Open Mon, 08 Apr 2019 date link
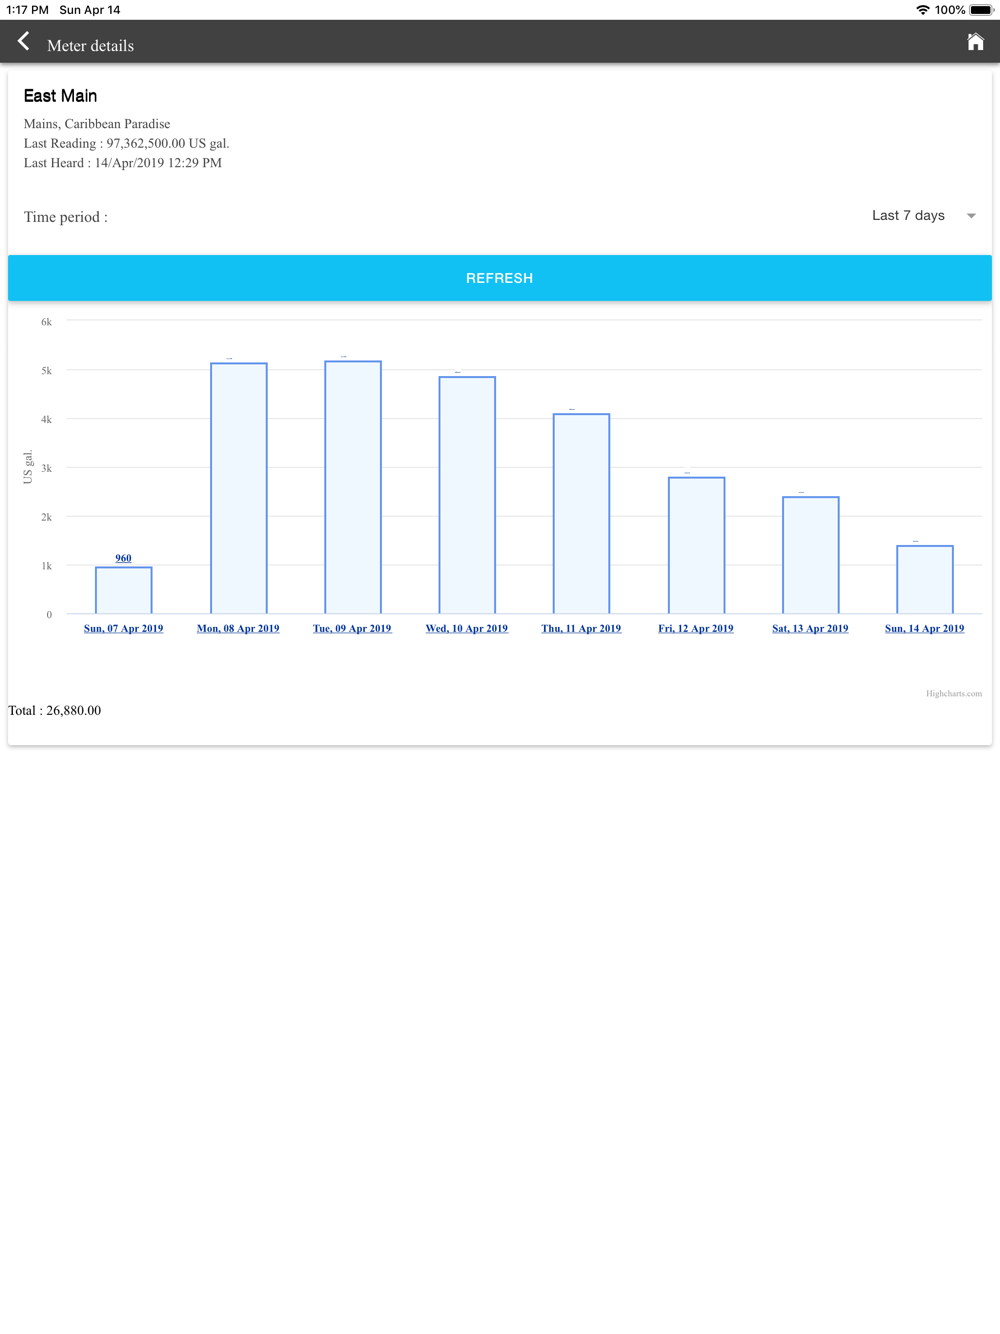The width and height of the screenshot is (1000, 1334). [x=238, y=629]
